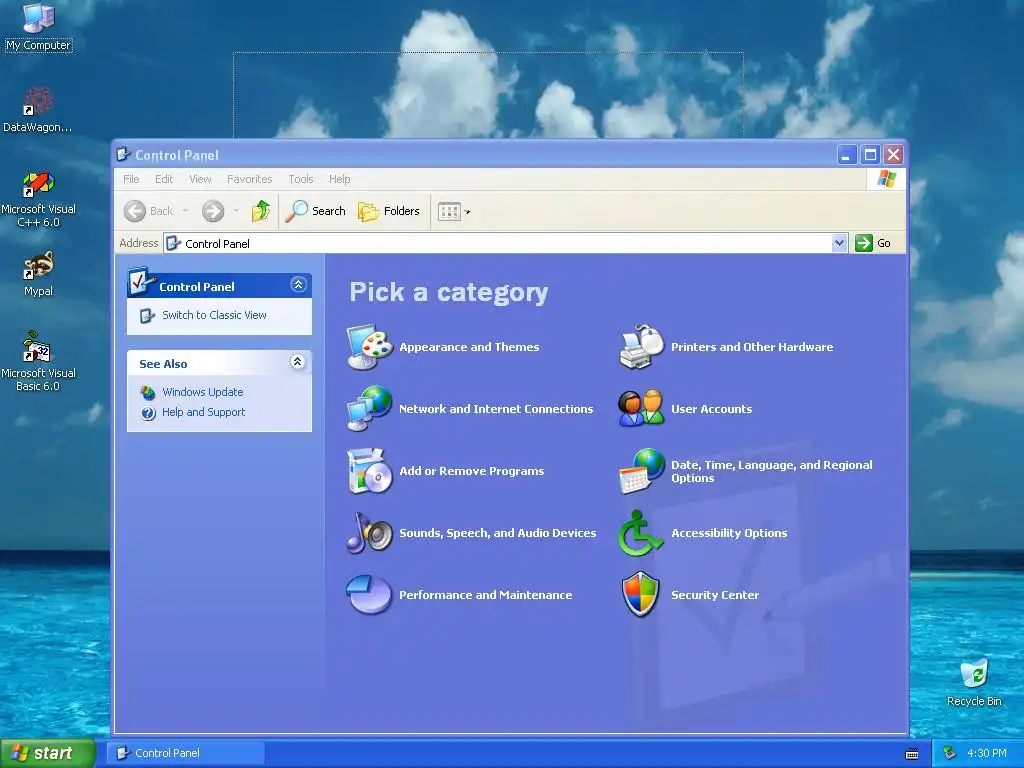Click the Control Panel taskbar button
This screenshot has width=1024, height=768.
pyautogui.click(x=185, y=753)
